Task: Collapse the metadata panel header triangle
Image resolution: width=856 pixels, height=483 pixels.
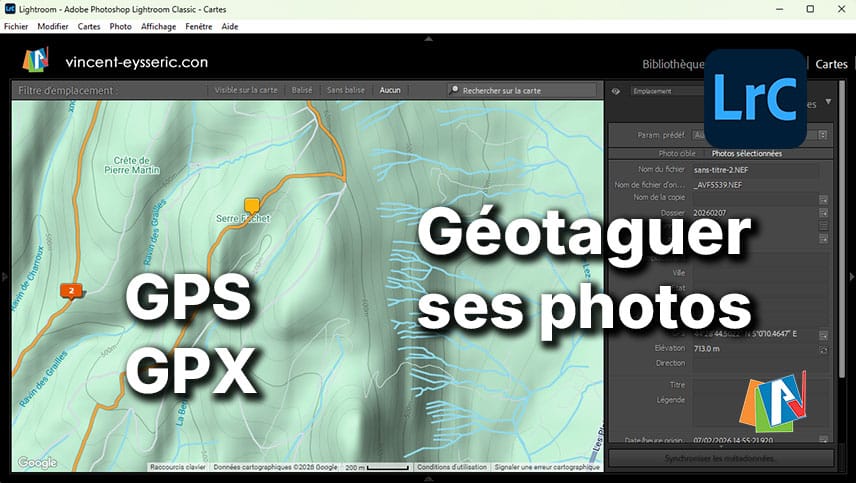Action: pyautogui.click(x=828, y=102)
